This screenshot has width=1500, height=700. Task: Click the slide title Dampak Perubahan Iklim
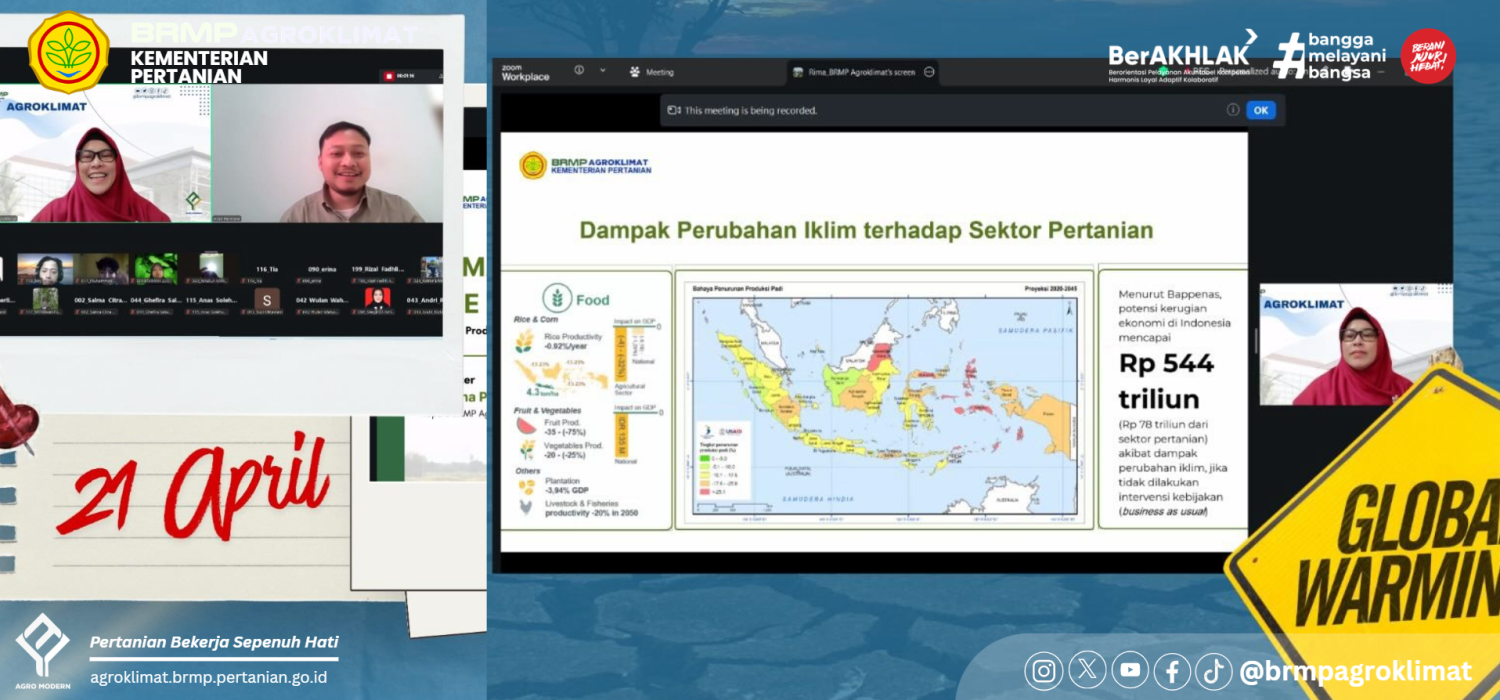(866, 230)
